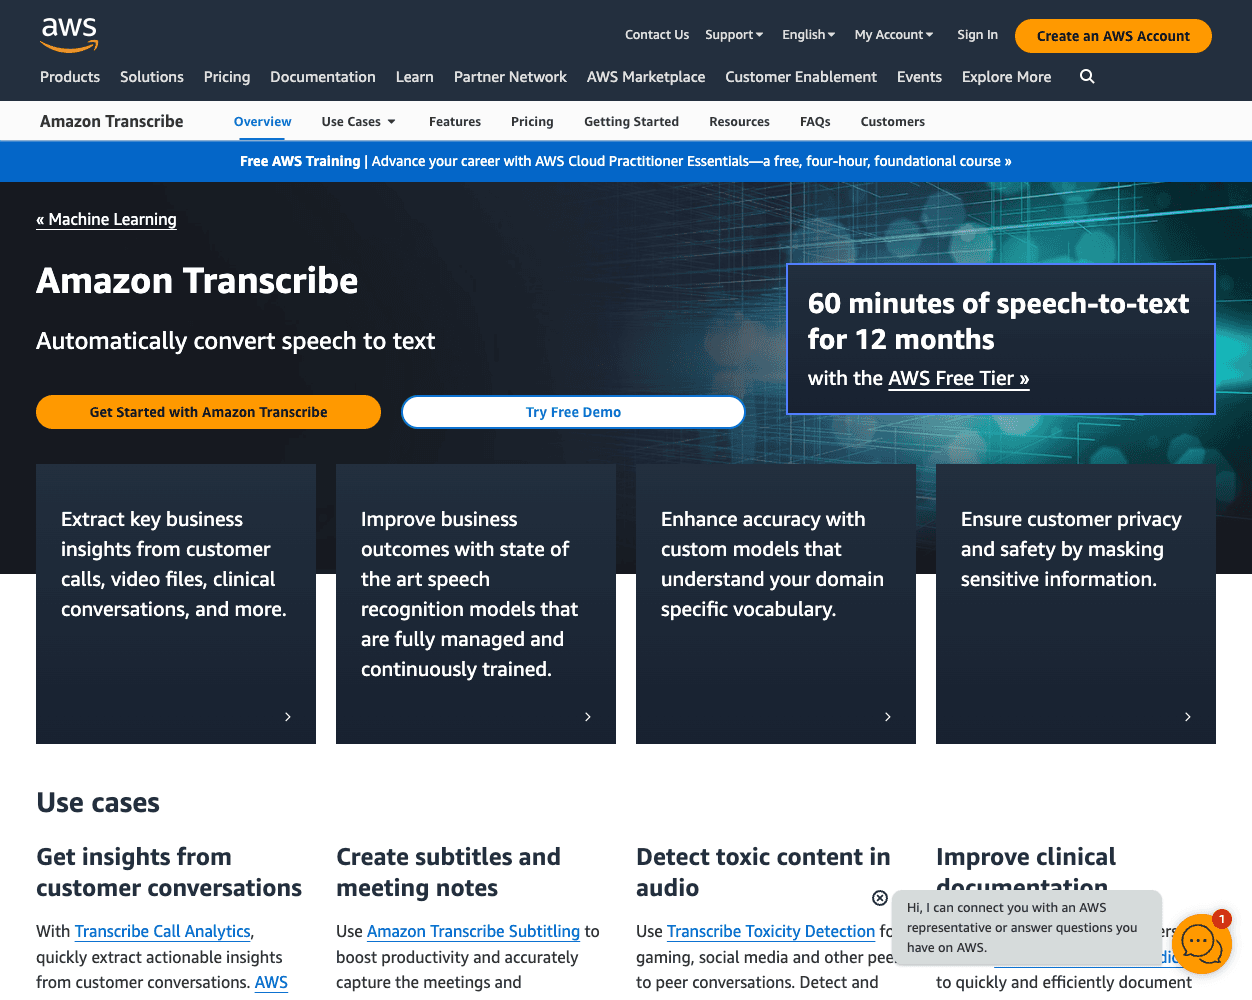Viewport: 1252px width, 1000px height.
Task: Open the search magnifier icon
Action: pos(1087,77)
